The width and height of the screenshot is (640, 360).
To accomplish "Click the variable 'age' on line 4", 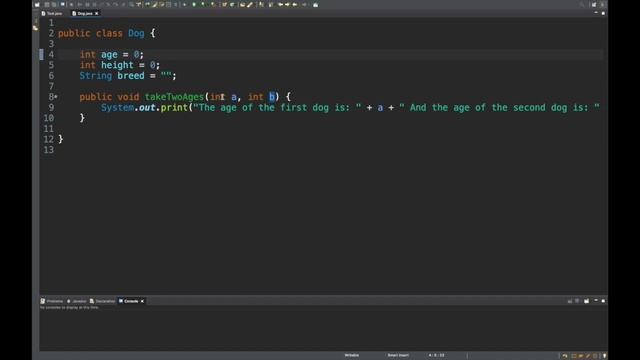I will click(x=109, y=55).
